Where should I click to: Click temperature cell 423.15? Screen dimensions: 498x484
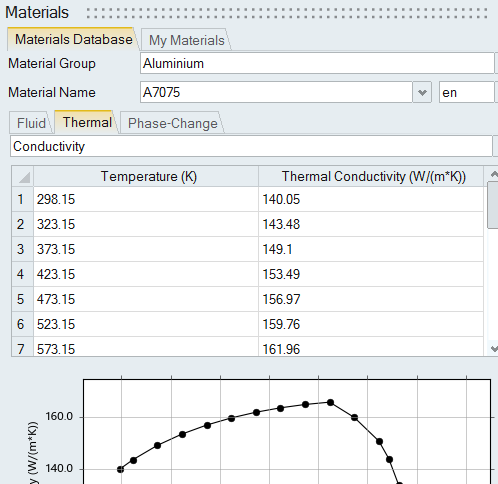tap(146, 274)
